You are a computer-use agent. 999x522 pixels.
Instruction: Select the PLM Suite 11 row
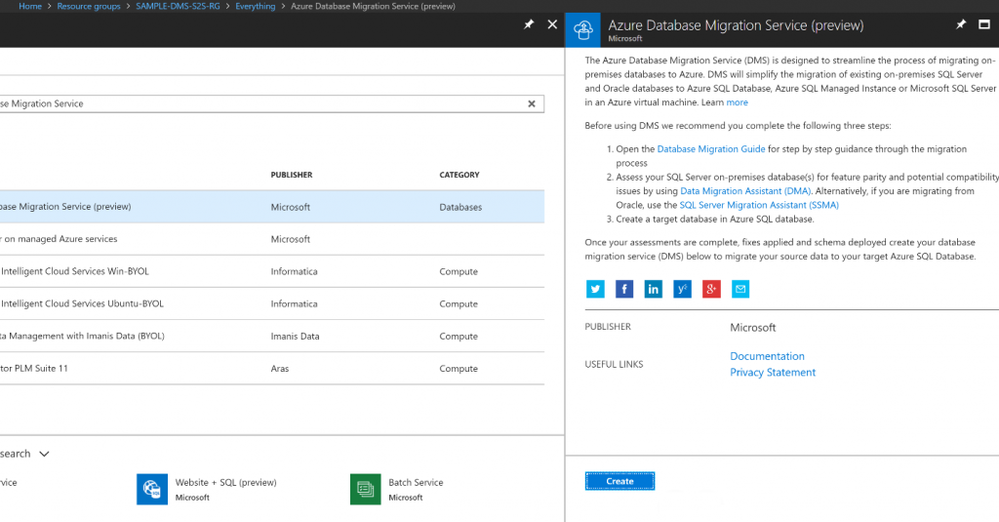(x=272, y=368)
